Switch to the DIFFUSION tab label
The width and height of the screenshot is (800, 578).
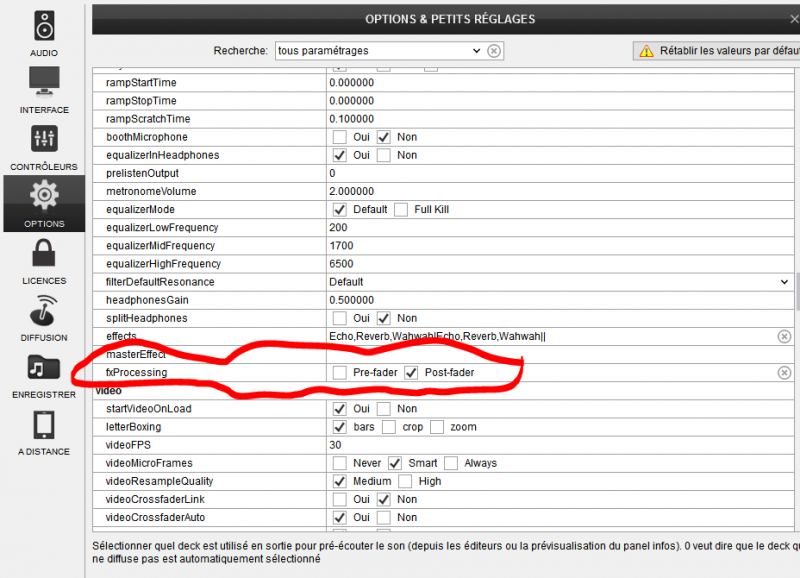coord(44,338)
